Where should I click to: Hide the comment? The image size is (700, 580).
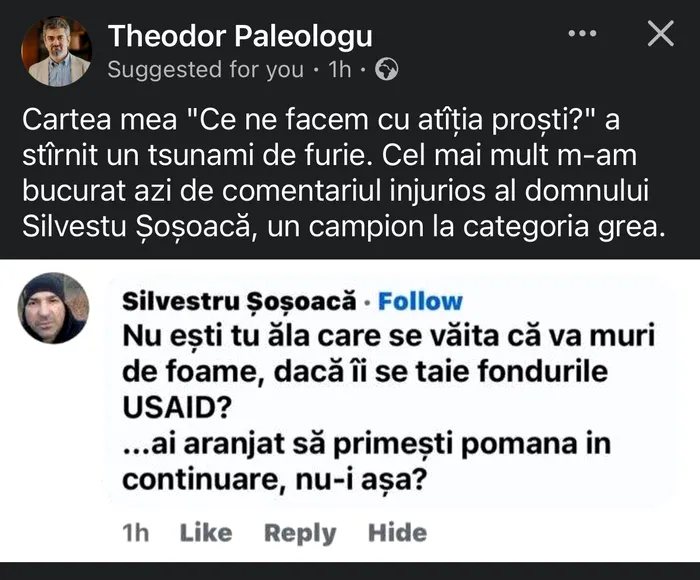(397, 533)
